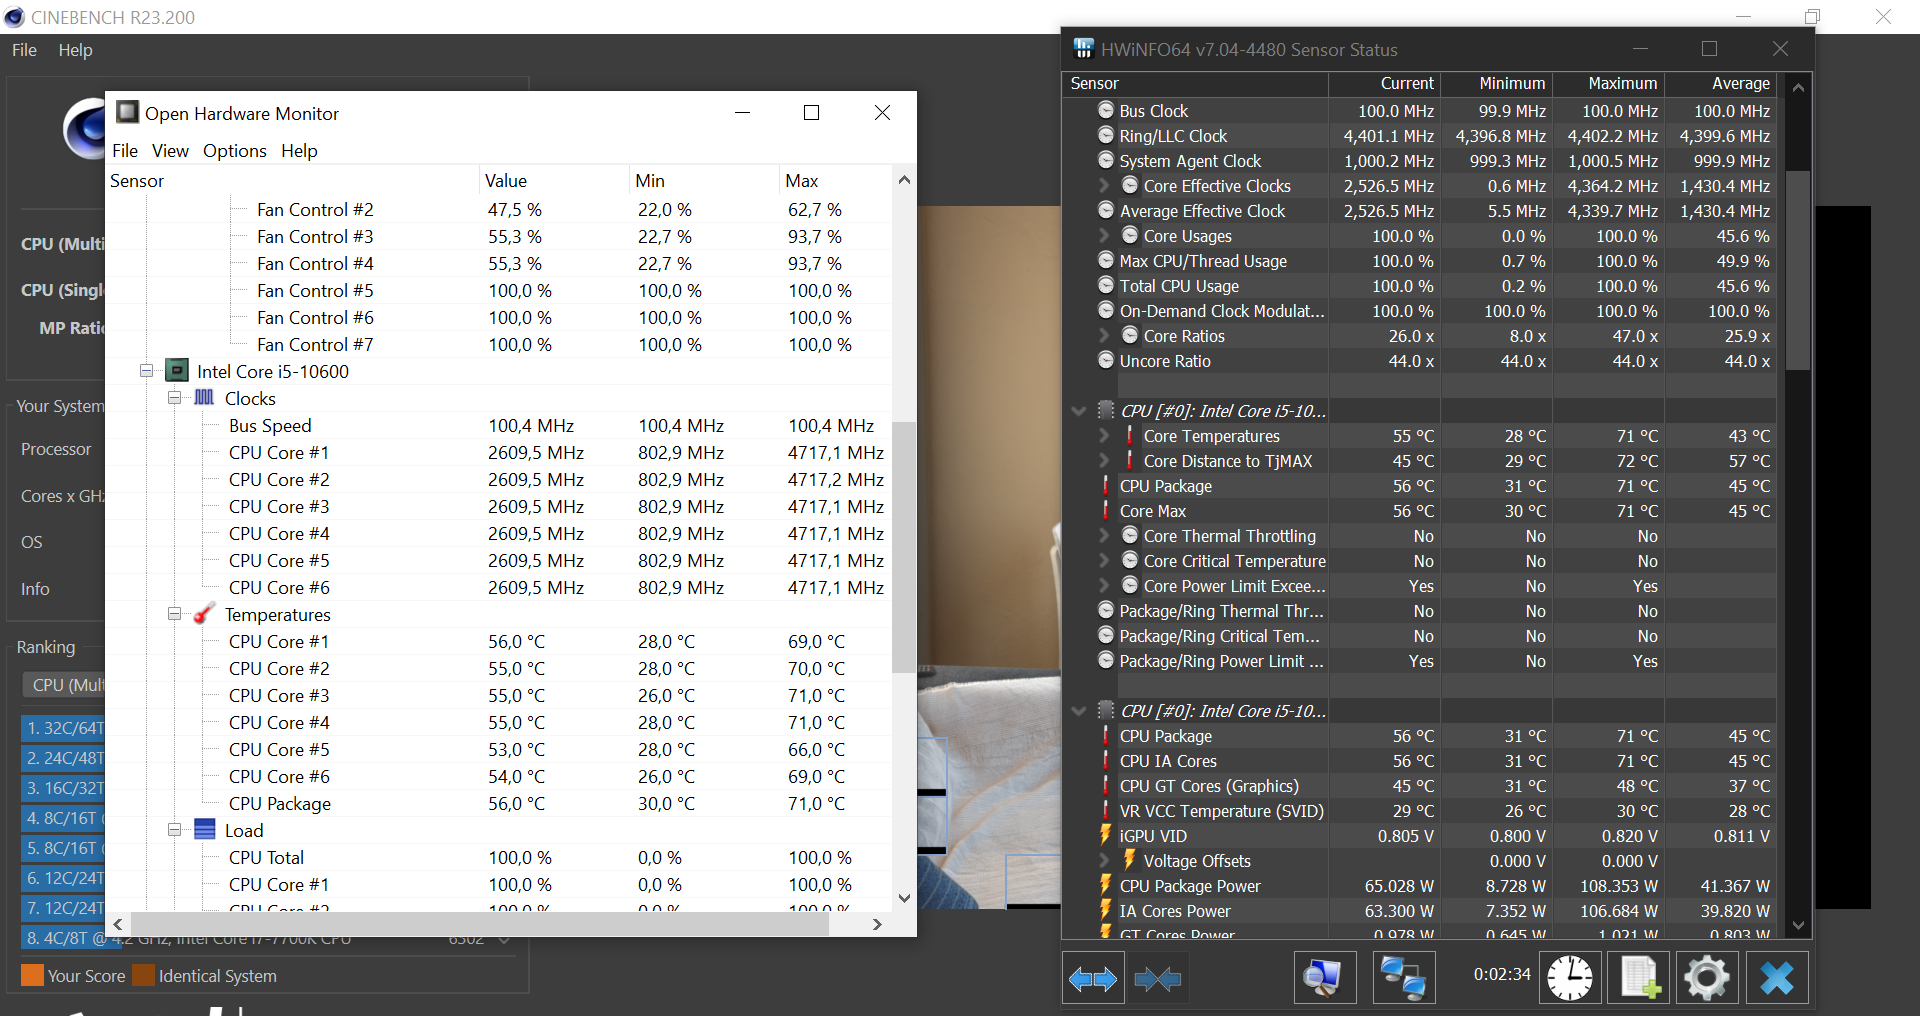Viewport: 1920px width, 1016px height.
Task: Click Cinebench title bar logo icon
Action: (14, 17)
